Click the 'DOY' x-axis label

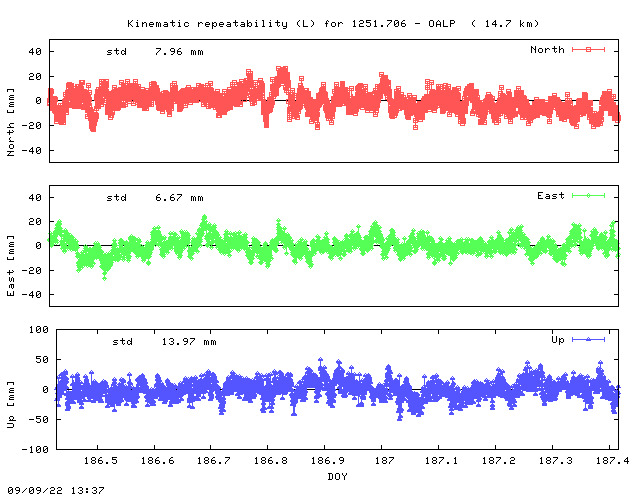pyautogui.click(x=338, y=476)
